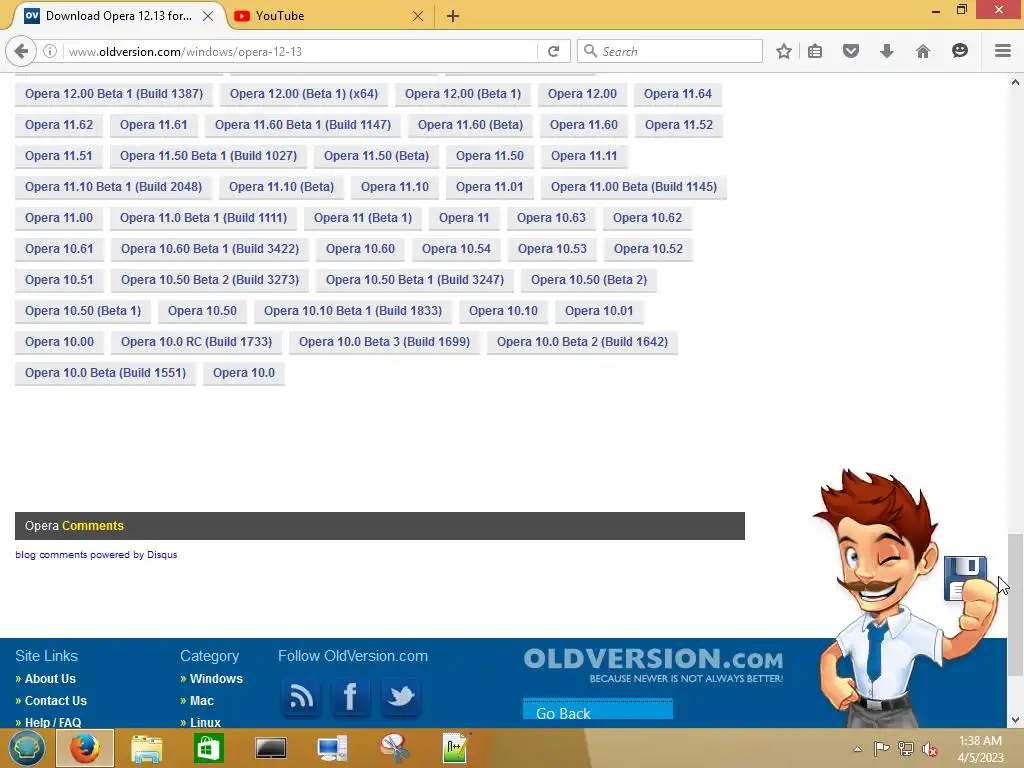Screen dimensions: 1024x768
Task: Open the Action Center flag icon
Action: (881, 749)
